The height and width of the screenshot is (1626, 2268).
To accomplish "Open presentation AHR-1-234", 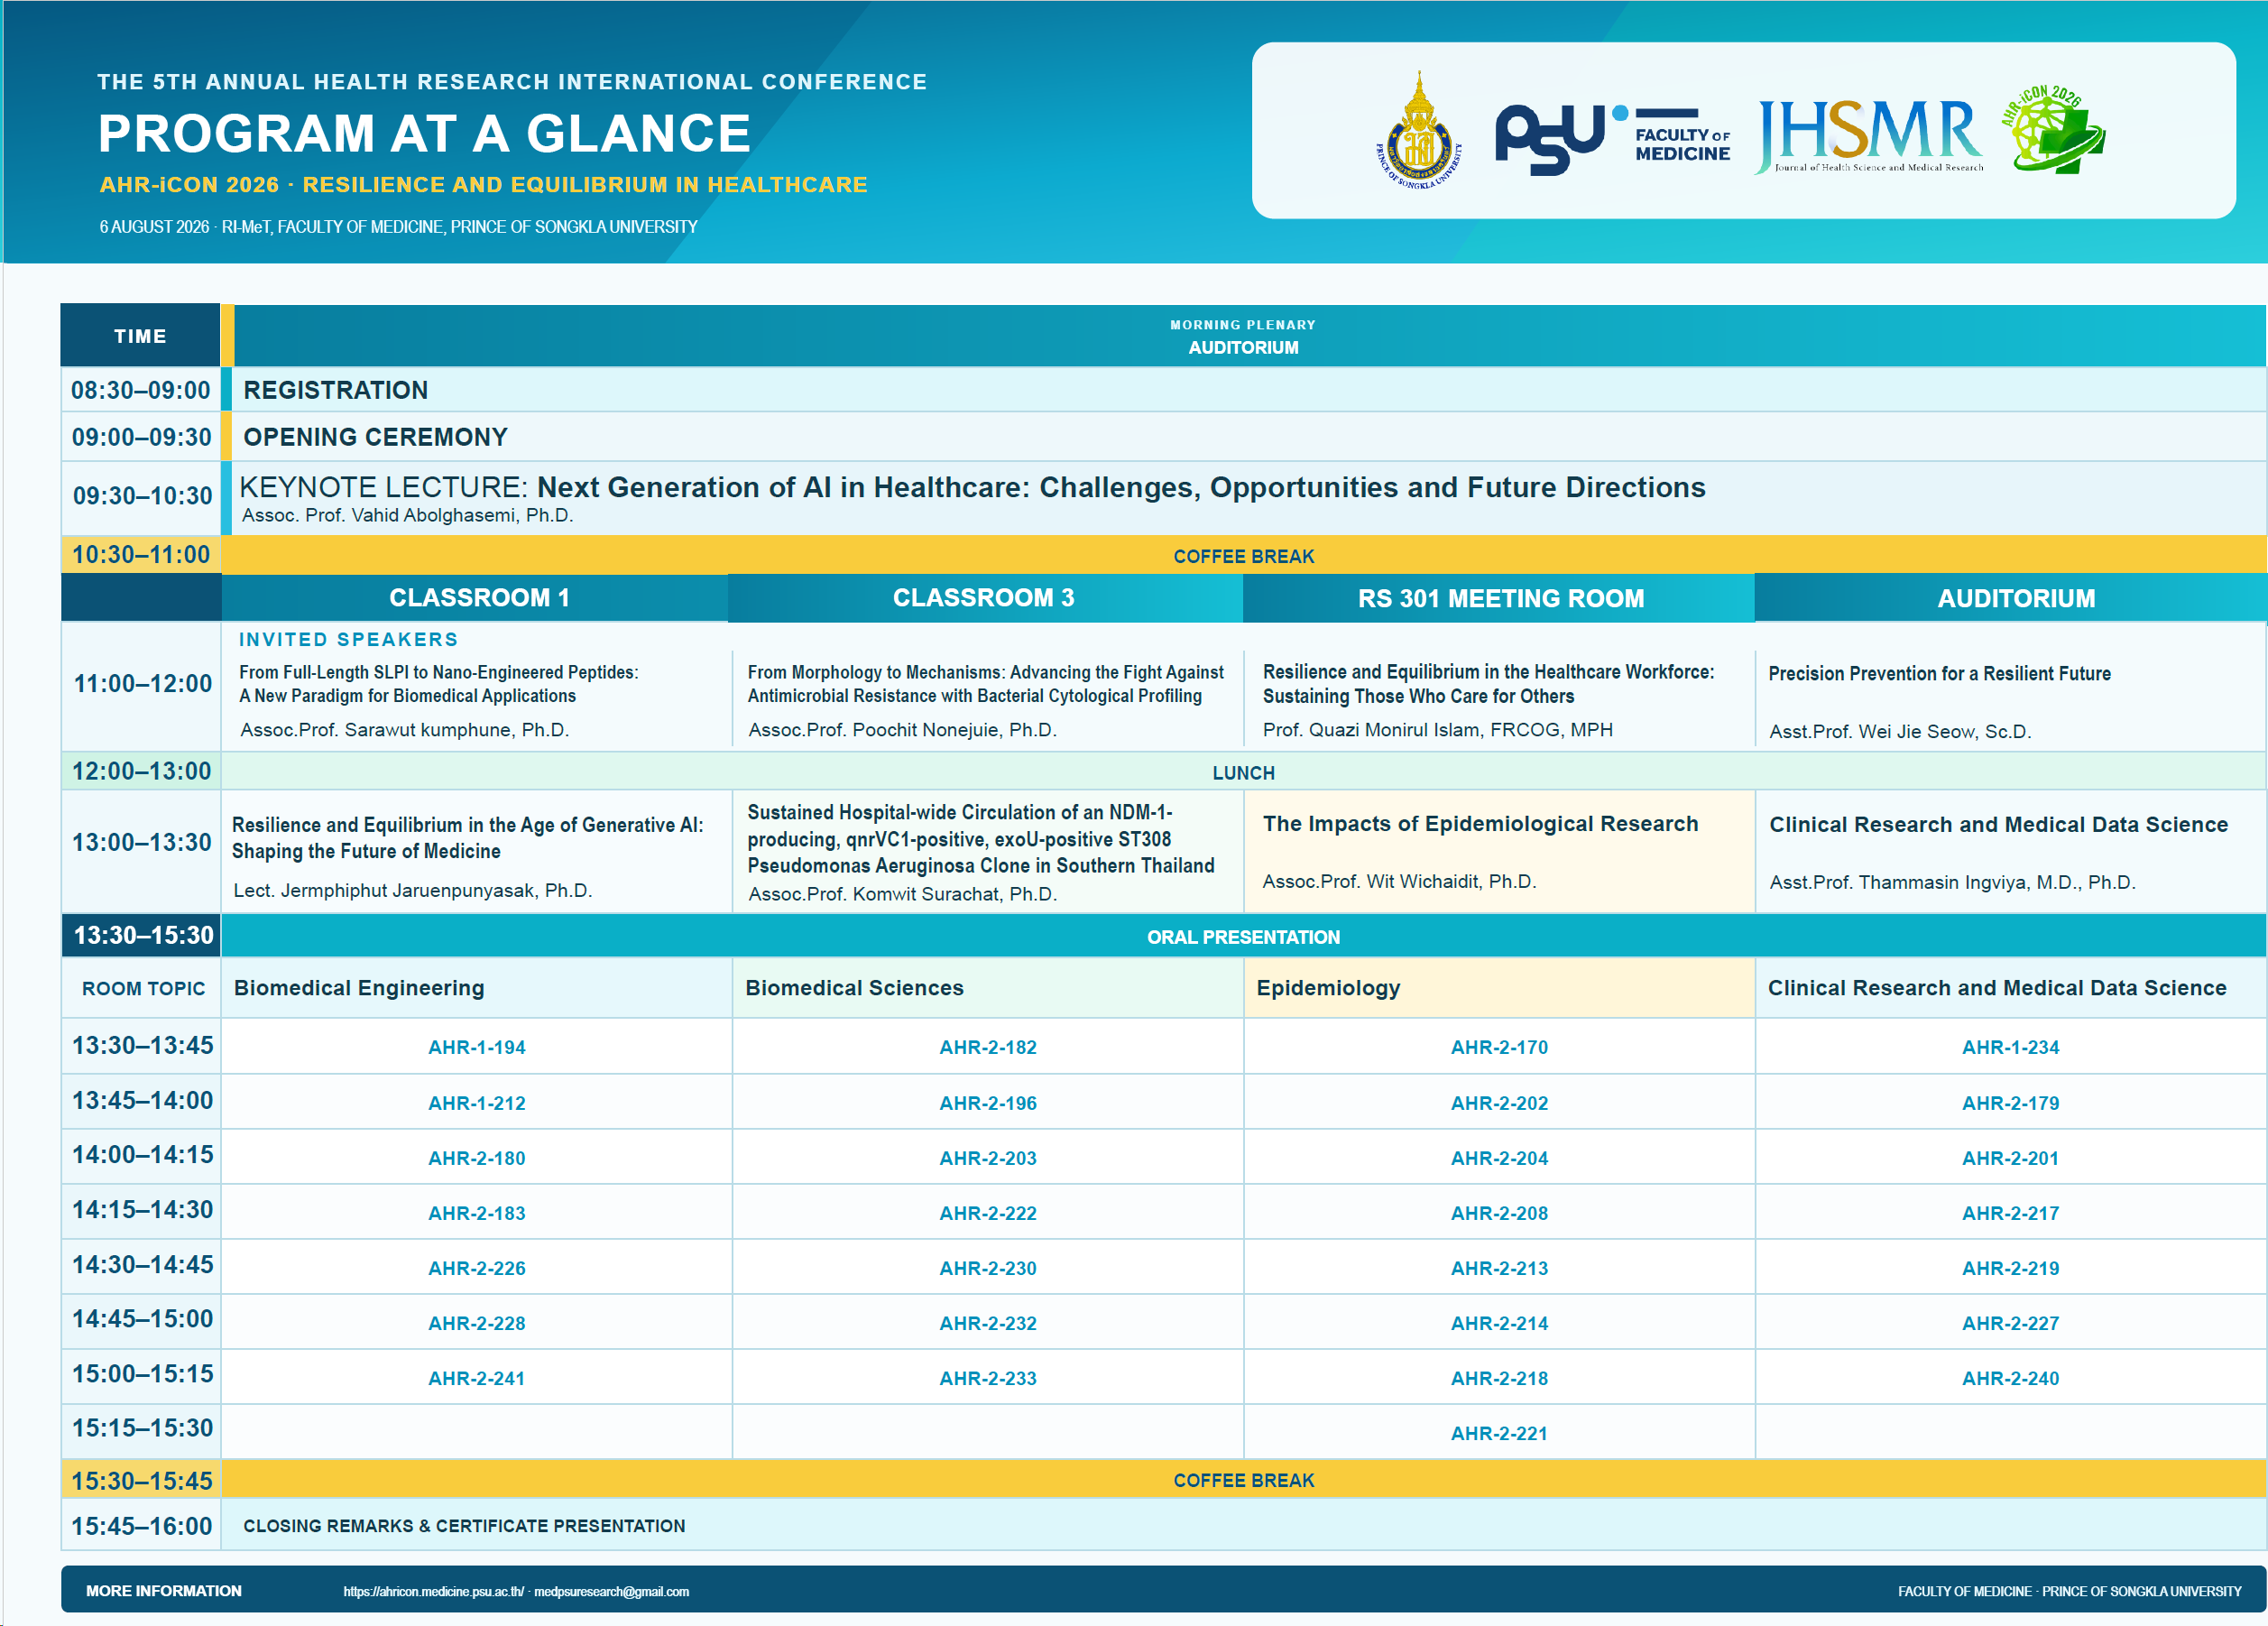I will point(2010,1048).
